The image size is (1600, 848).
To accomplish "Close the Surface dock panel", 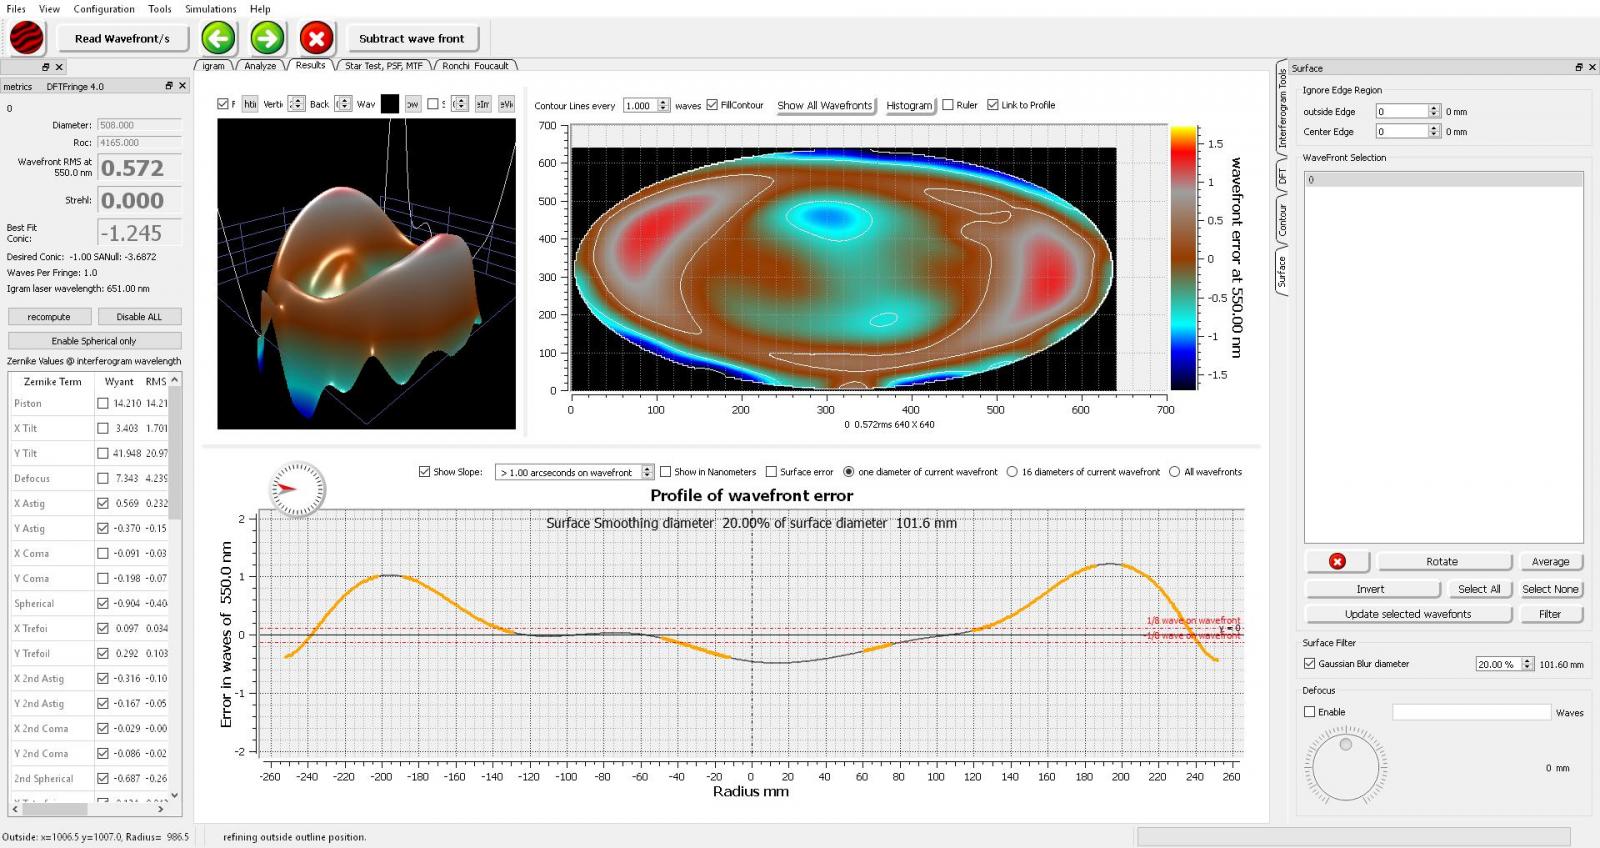I will pyautogui.click(x=1592, y=67).
